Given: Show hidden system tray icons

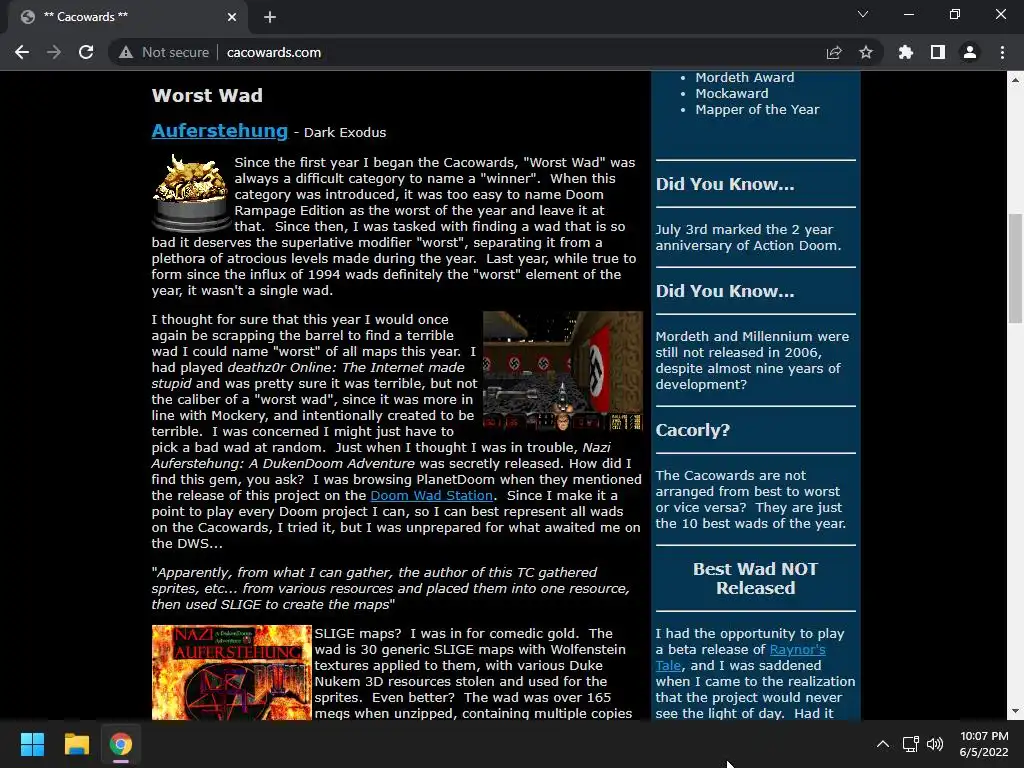Looking at the screenshot, I should pyautogui.click(x=882, y=744).
